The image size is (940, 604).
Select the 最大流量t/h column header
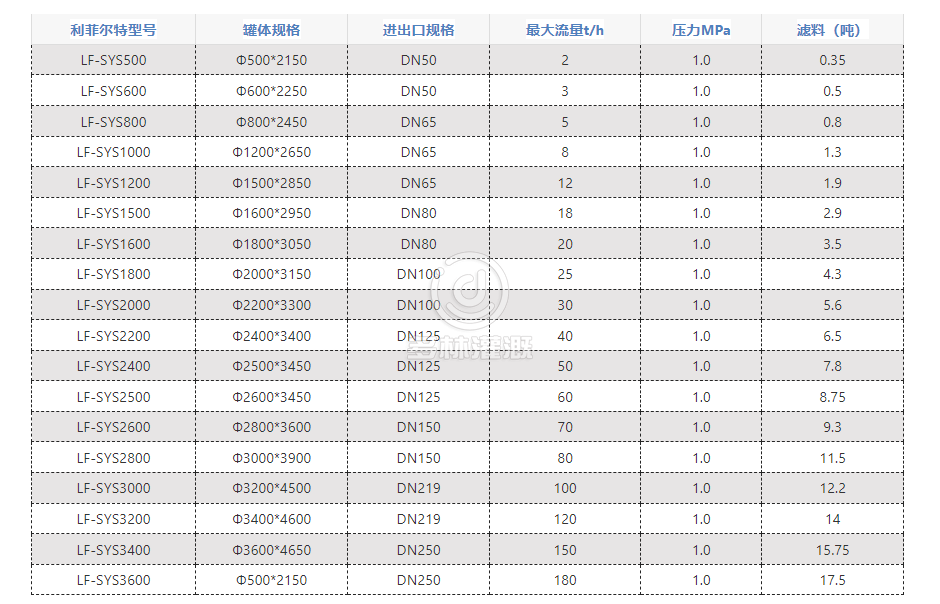click(x=565, y=30)
